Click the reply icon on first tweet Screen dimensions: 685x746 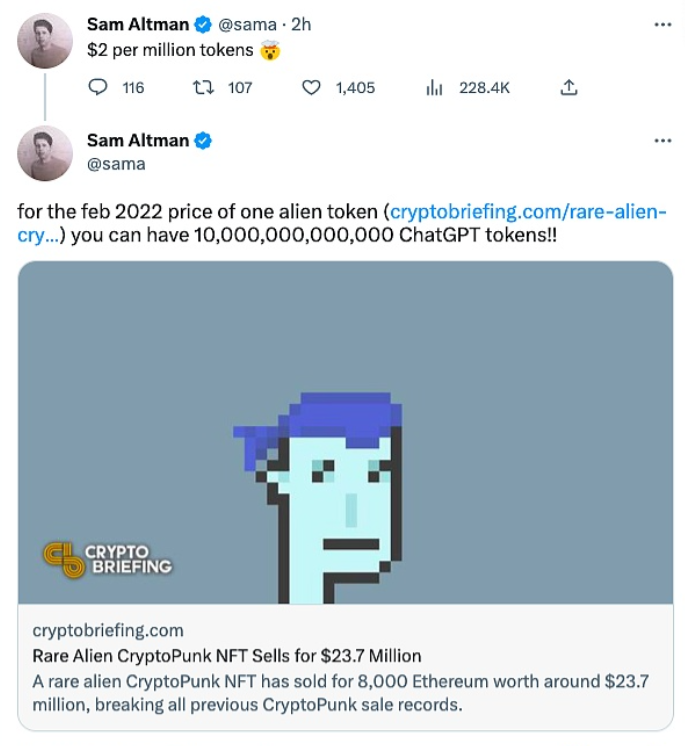pos(98,88)
